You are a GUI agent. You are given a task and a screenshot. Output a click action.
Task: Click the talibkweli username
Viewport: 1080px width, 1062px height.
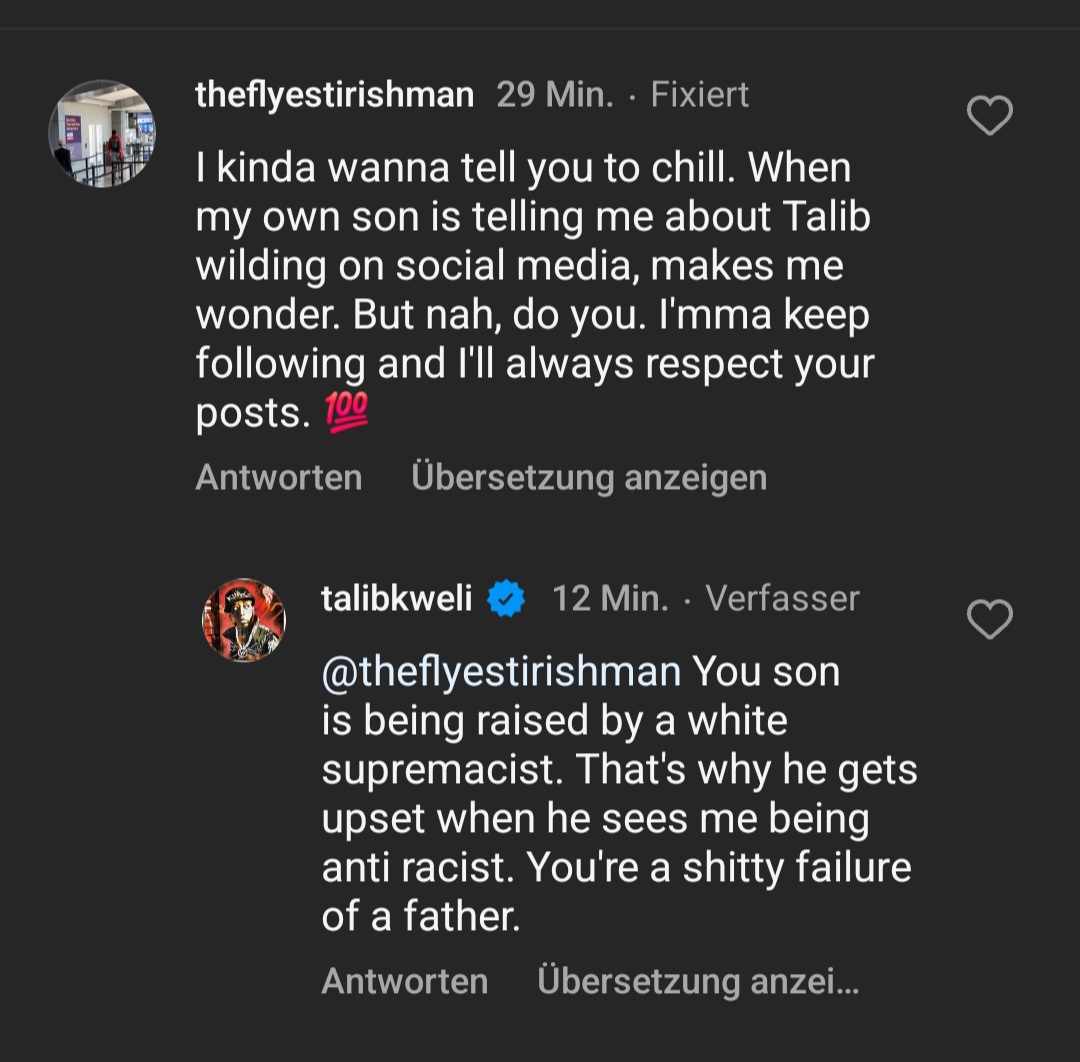coord(397,599)
